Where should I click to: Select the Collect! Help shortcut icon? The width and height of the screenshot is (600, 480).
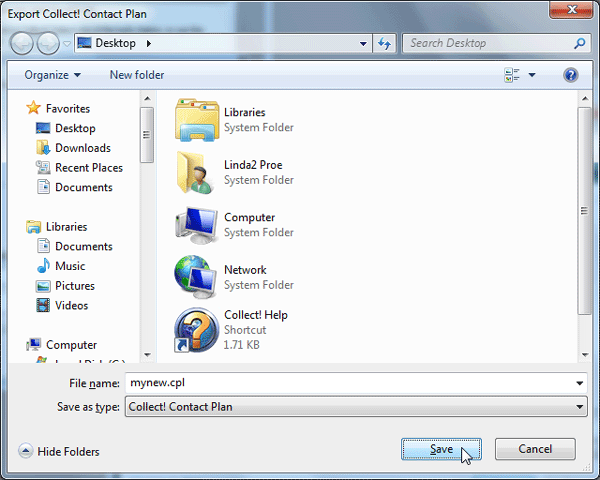coord(196,330)
